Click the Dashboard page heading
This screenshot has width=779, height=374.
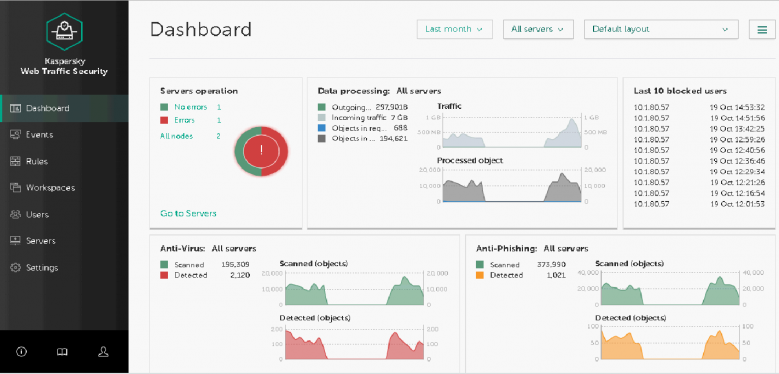coord(201,29)
